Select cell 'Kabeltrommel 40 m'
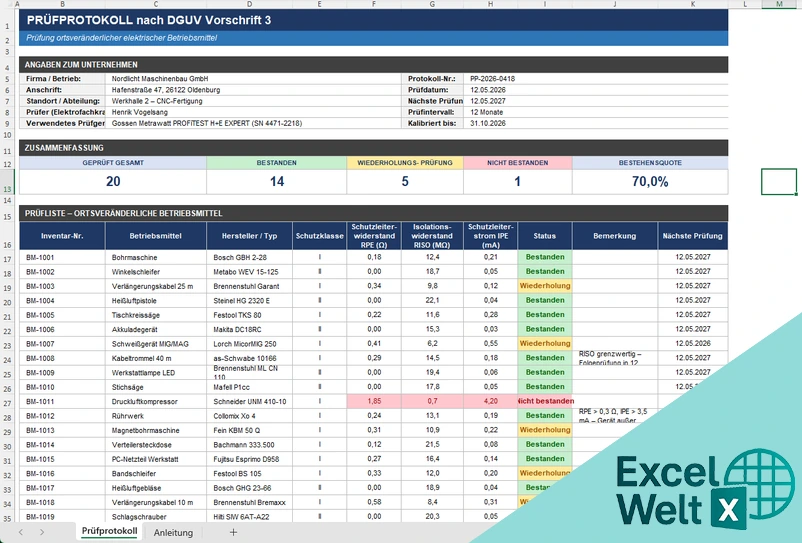802x543 pixels. coord(156,358)
